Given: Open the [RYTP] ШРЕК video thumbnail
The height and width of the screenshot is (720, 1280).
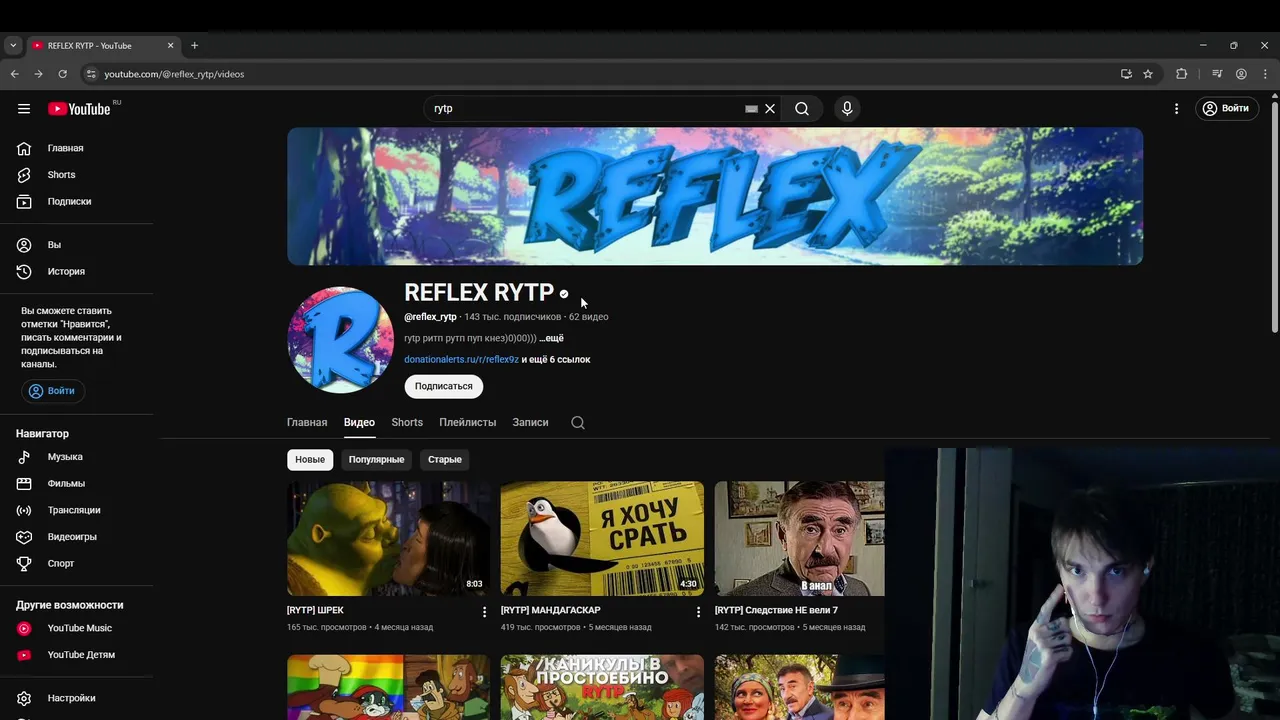Looking at the screenshot, I should point(389,539).
